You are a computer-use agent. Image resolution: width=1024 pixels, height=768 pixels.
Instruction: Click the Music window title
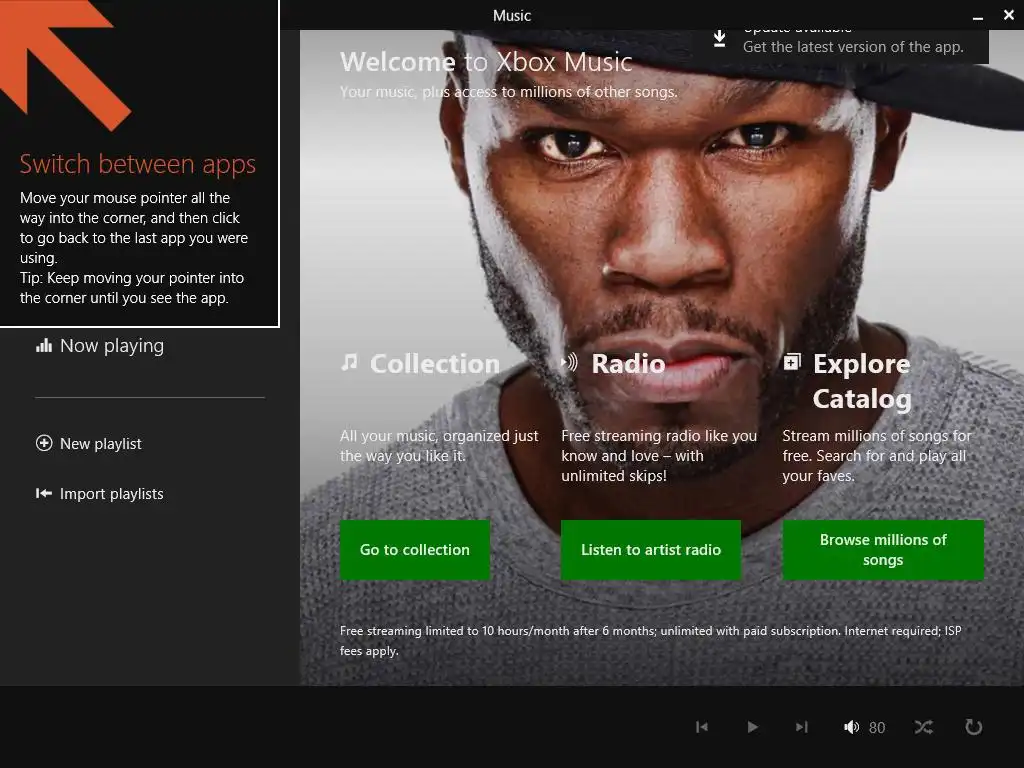click(x=512, y=16)
